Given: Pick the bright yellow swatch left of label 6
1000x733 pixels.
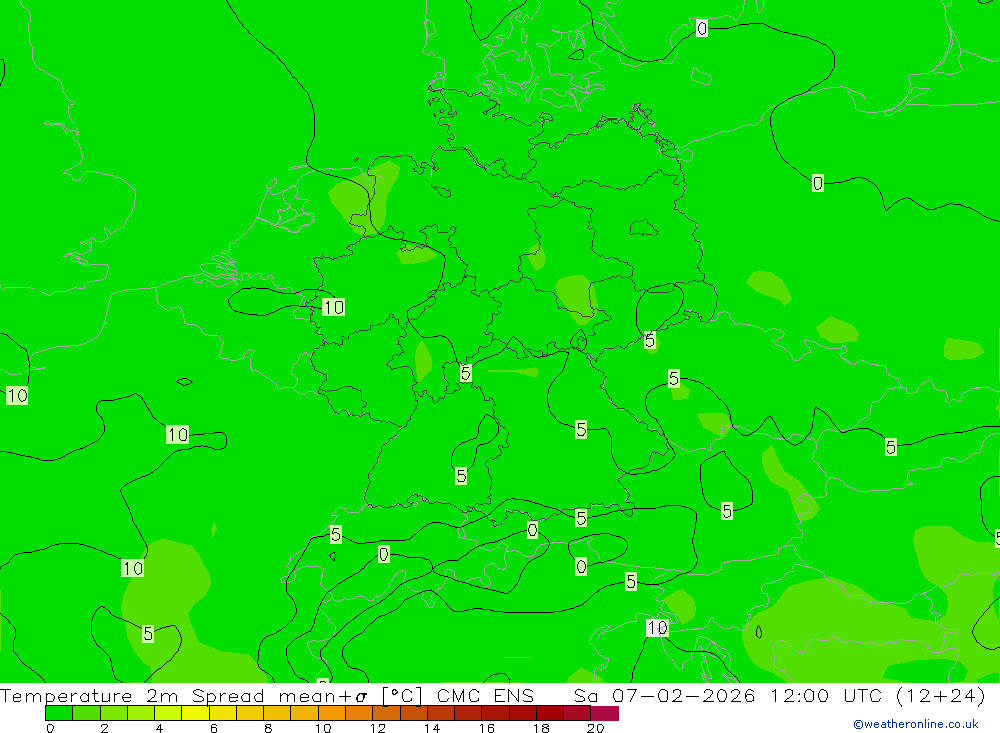Looking at the screenshot, I should pyautogui.click(x=195, y=713).
